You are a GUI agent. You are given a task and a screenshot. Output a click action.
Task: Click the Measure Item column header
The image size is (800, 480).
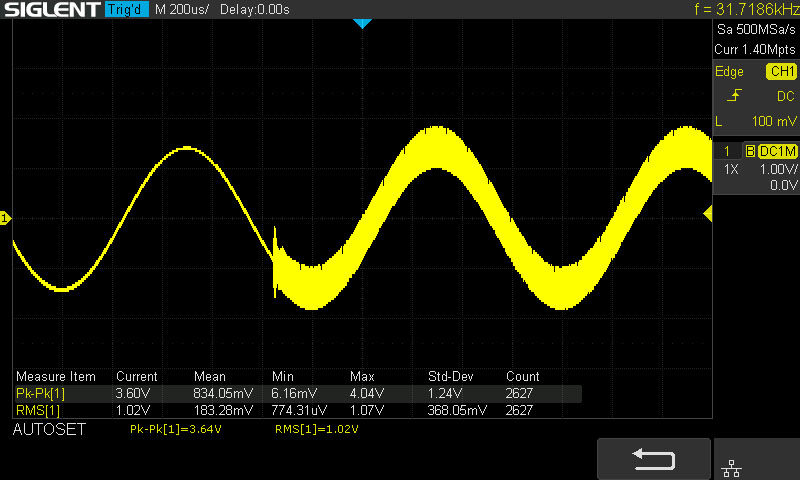[56, 376]
